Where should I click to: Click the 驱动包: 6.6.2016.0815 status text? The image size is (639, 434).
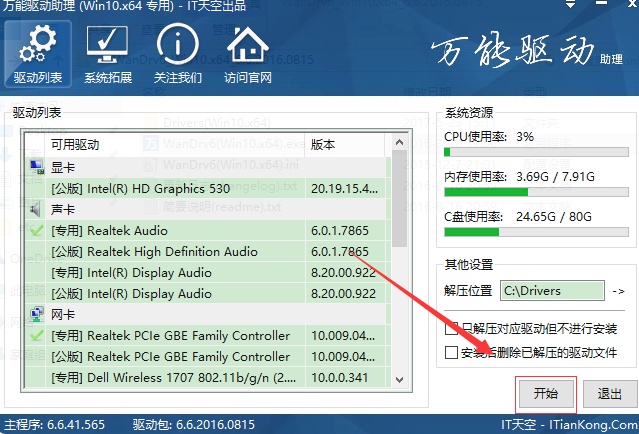(x=194, y=425)
